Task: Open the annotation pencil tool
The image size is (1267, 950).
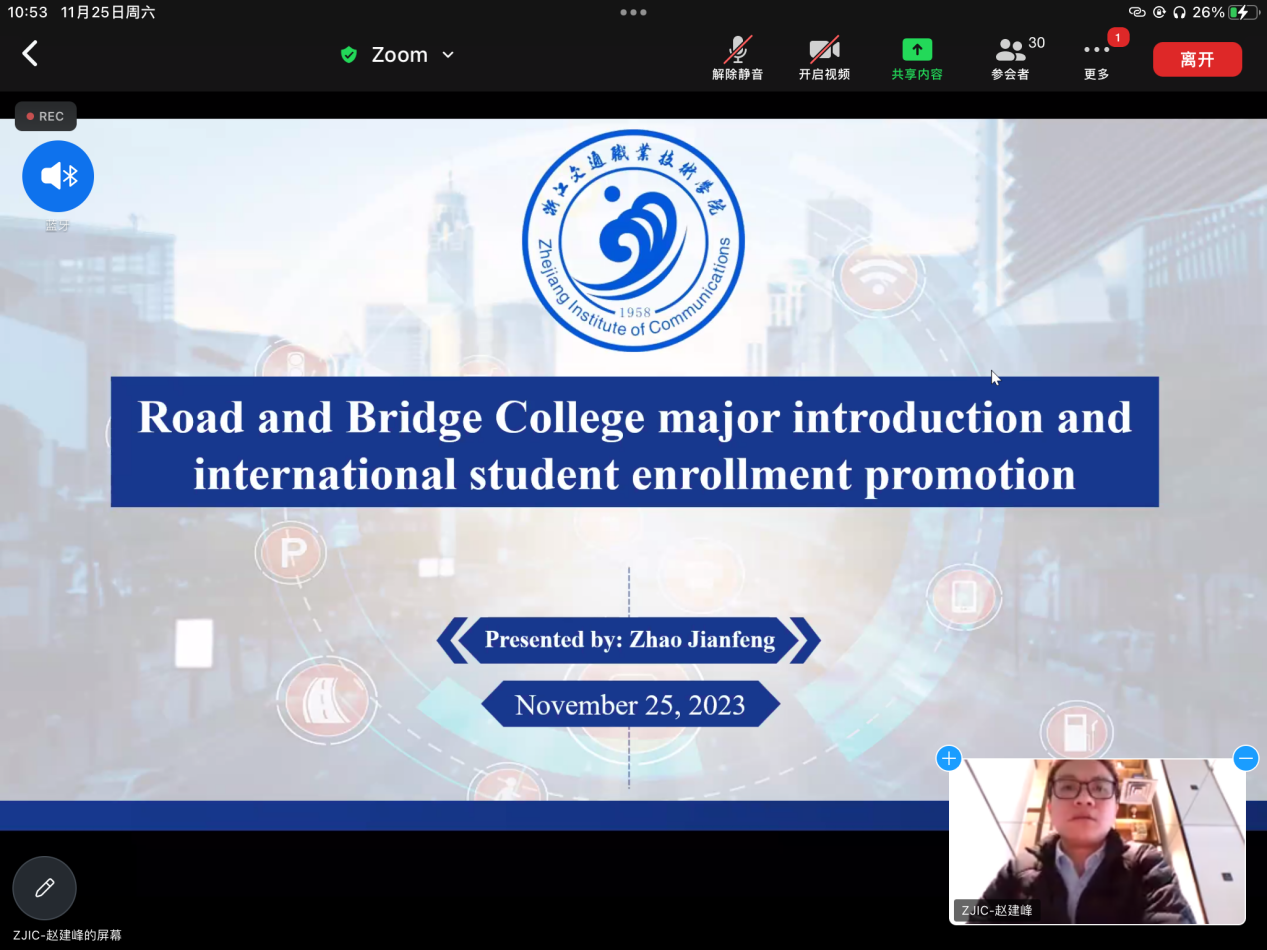Action: 44,888
